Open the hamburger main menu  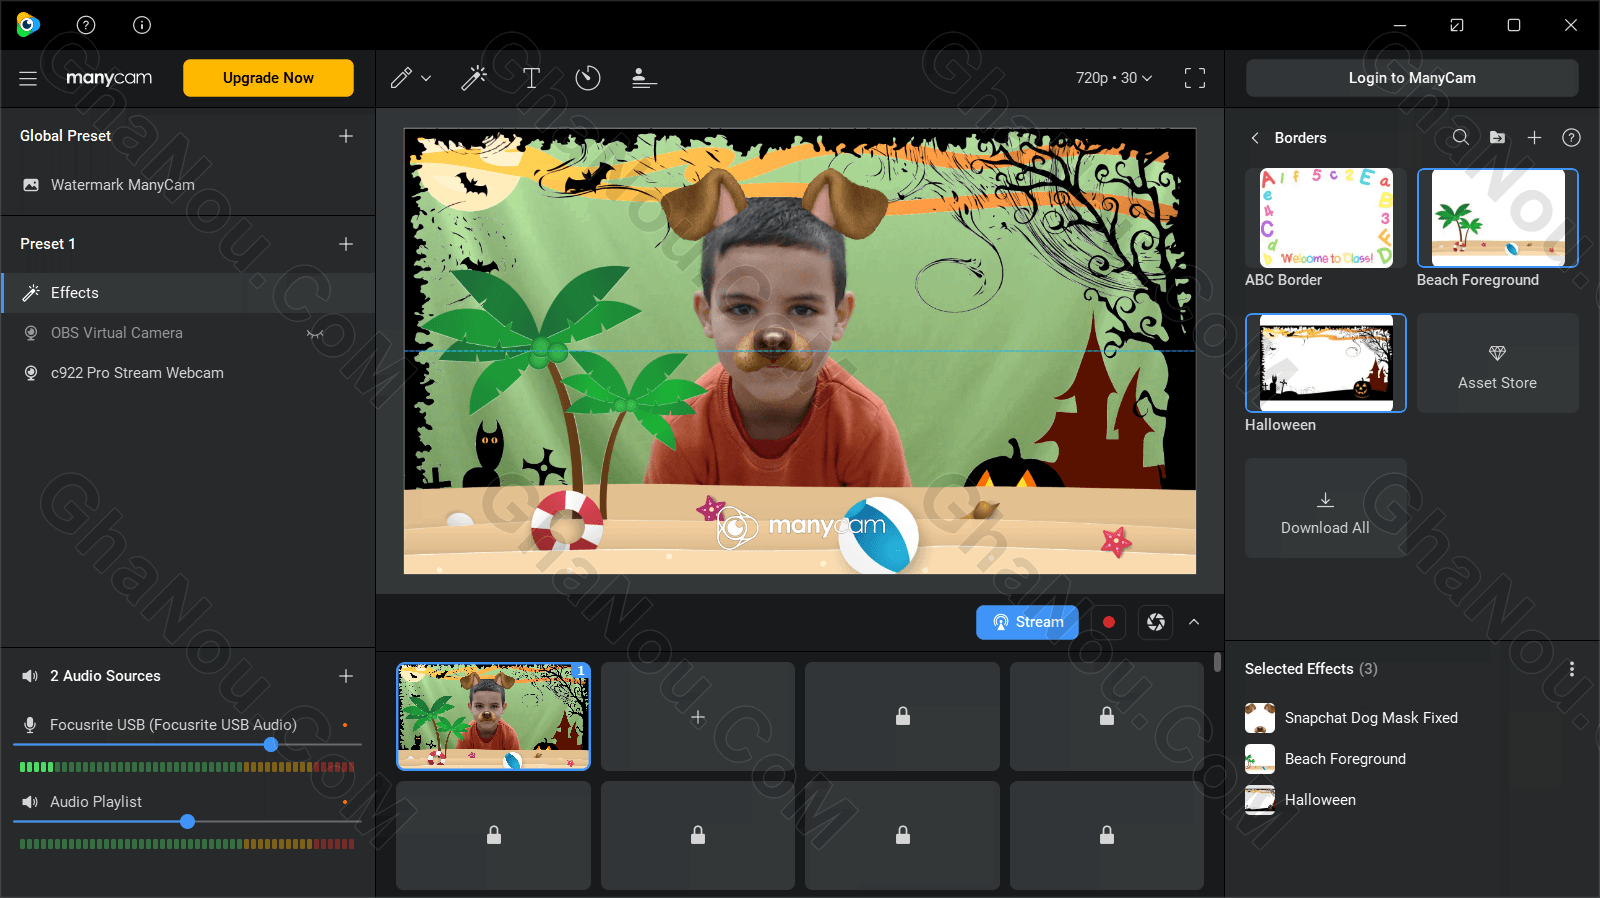(28, 78)
